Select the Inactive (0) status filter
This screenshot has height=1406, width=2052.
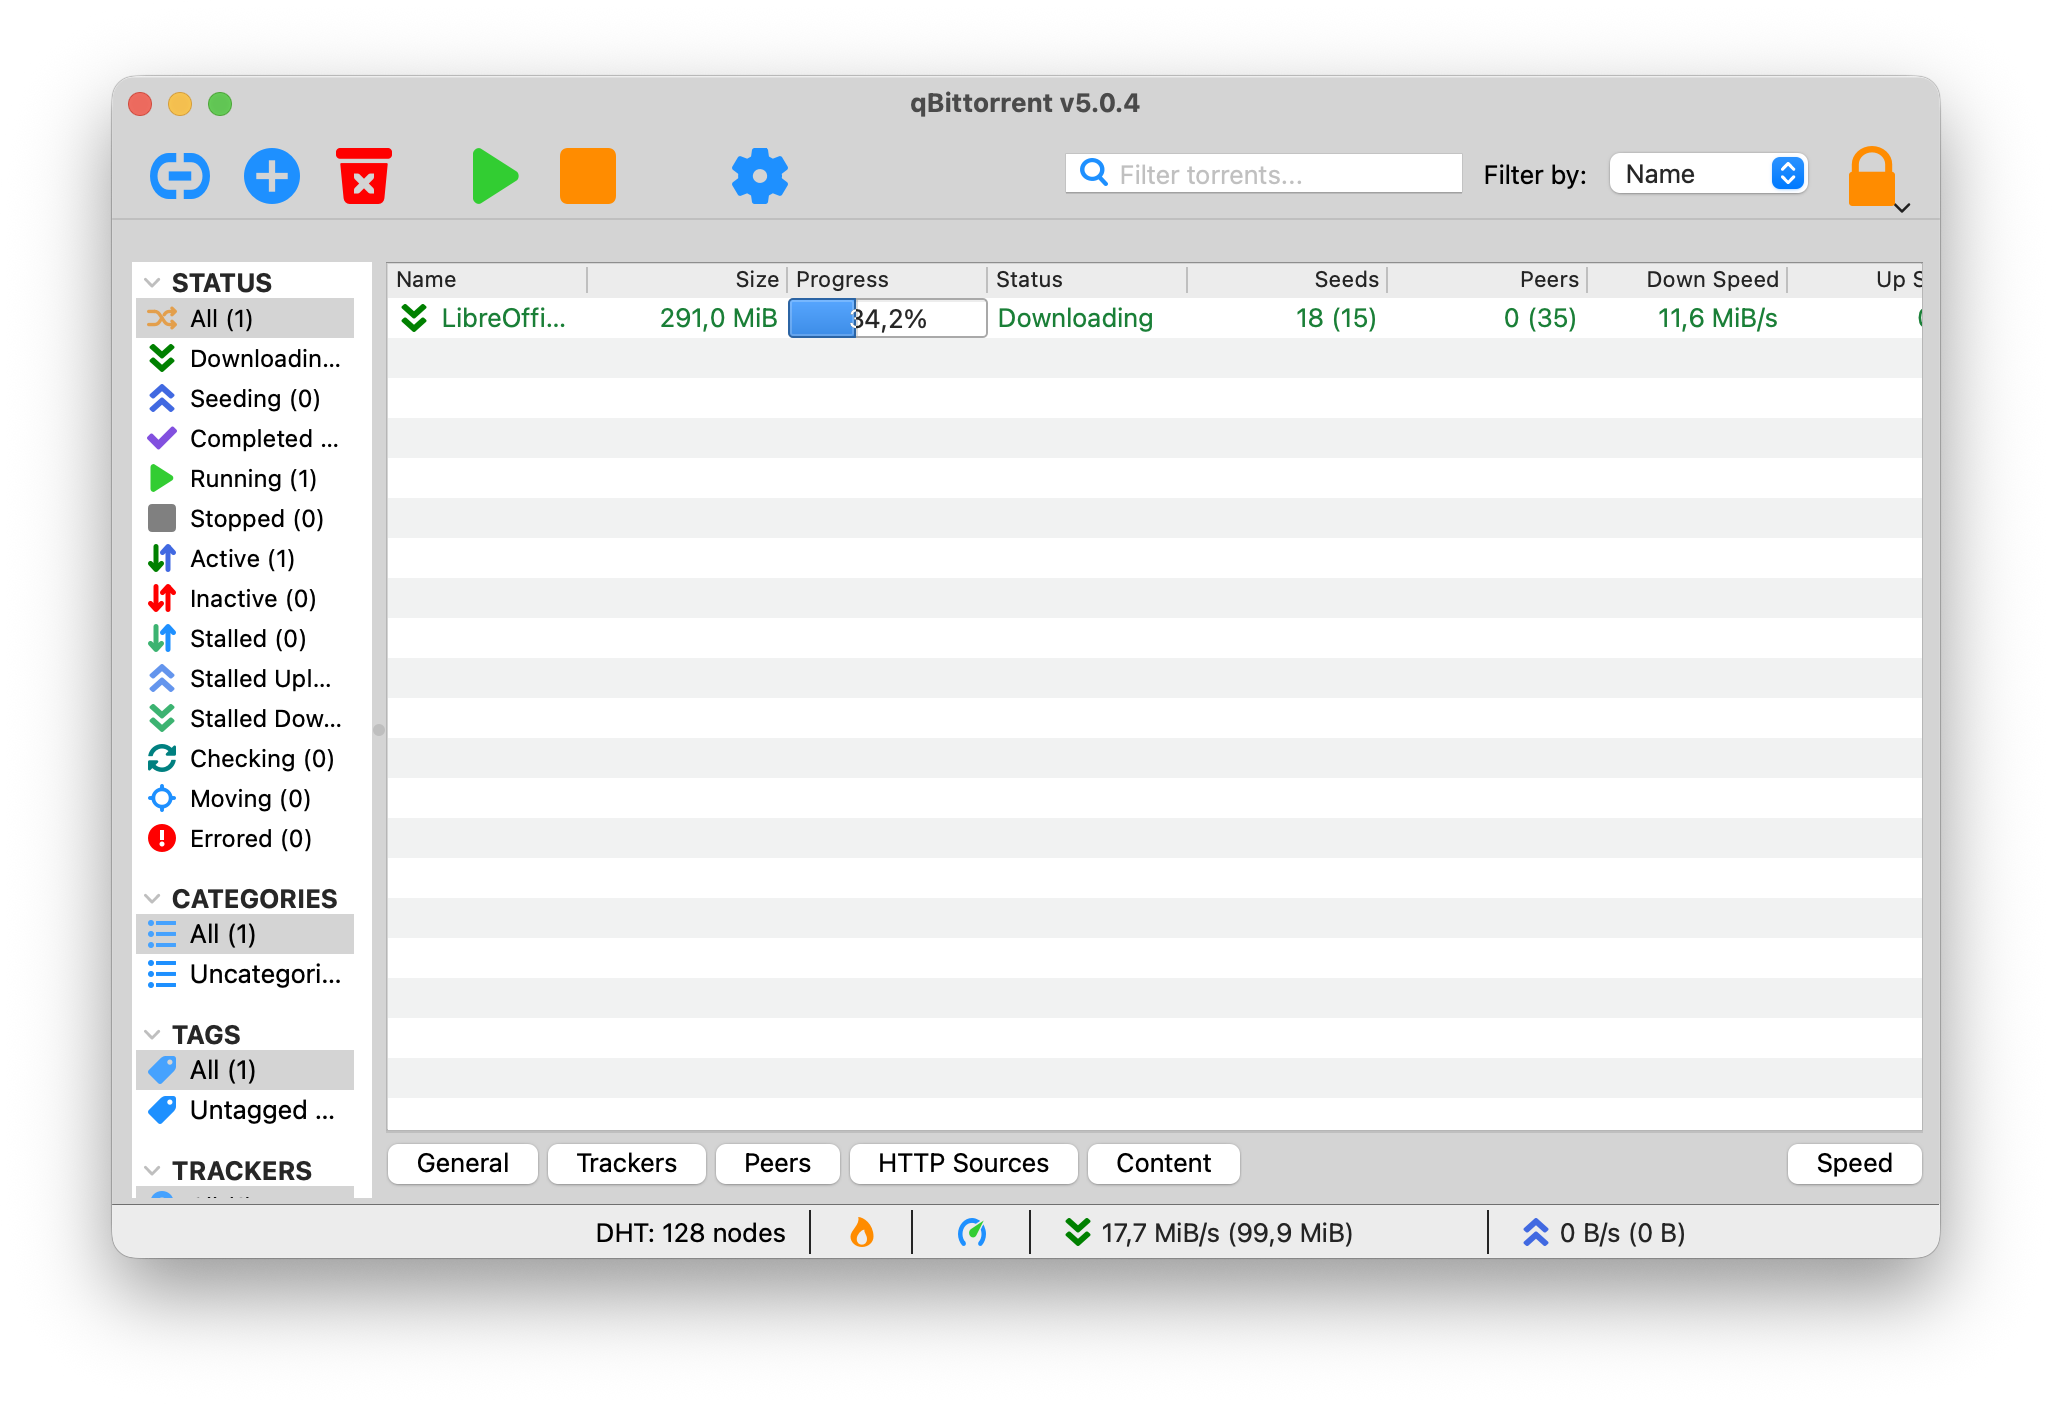tap(245, 599)
